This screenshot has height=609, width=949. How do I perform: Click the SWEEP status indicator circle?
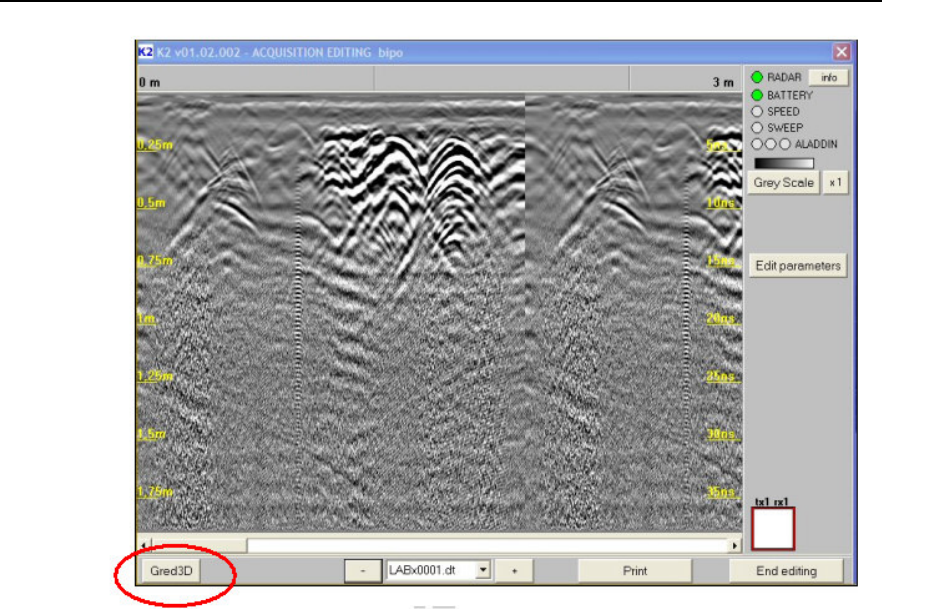(758, 128)
